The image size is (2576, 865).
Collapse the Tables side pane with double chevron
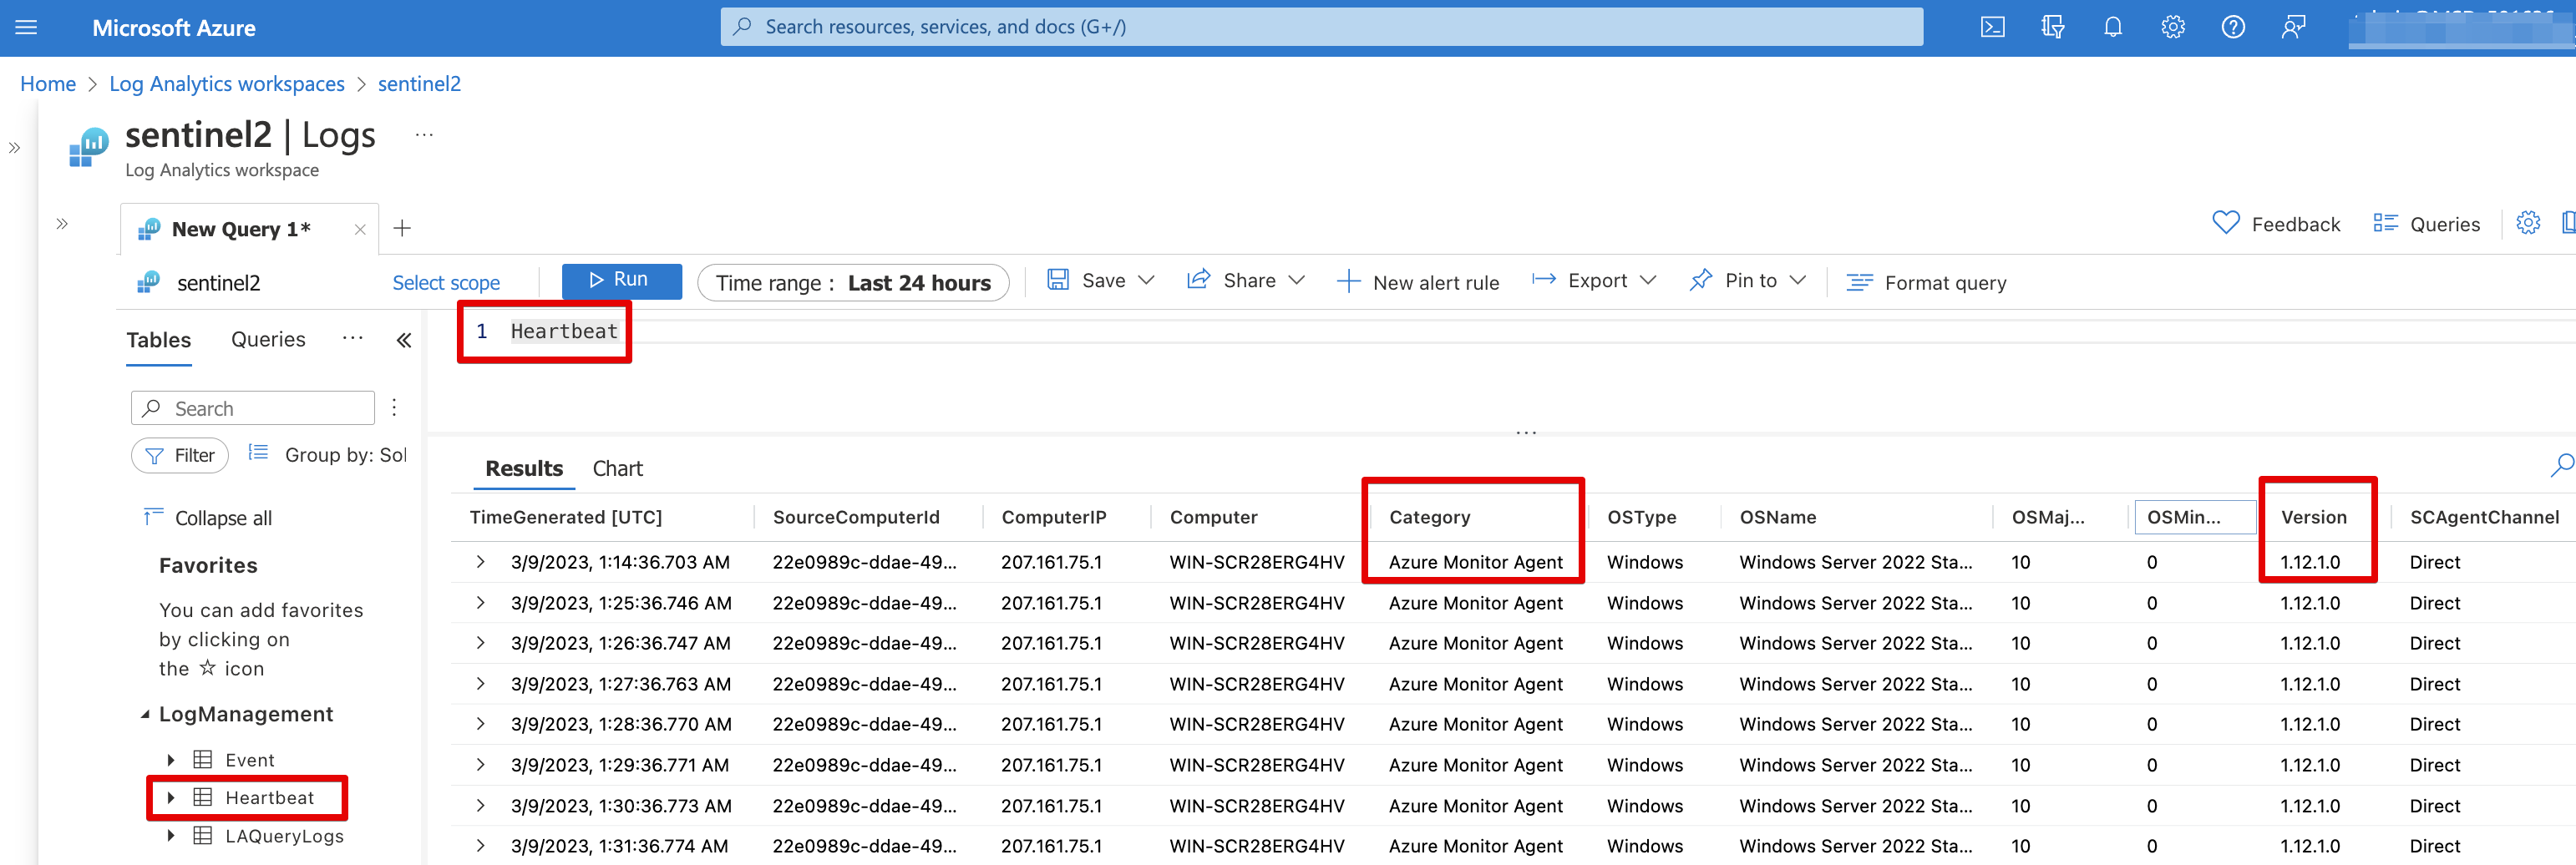pyautogui.click(x=404, y=341)
